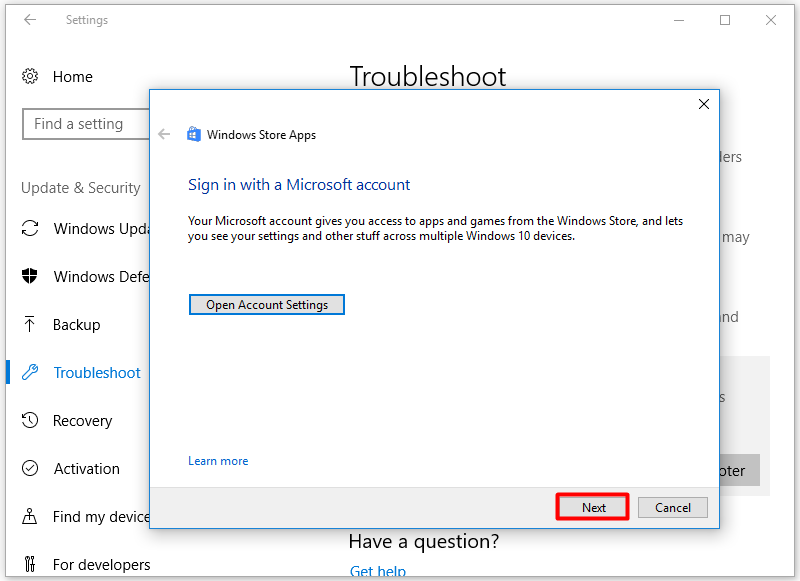
Task: Click the For developers tools icon
Action: 30,564
